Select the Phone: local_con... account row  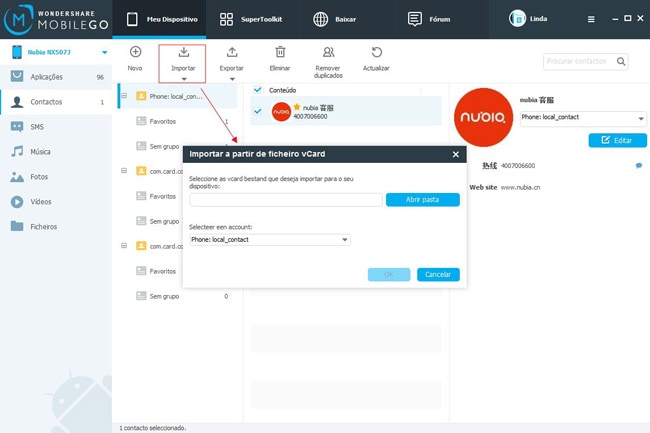178,96
